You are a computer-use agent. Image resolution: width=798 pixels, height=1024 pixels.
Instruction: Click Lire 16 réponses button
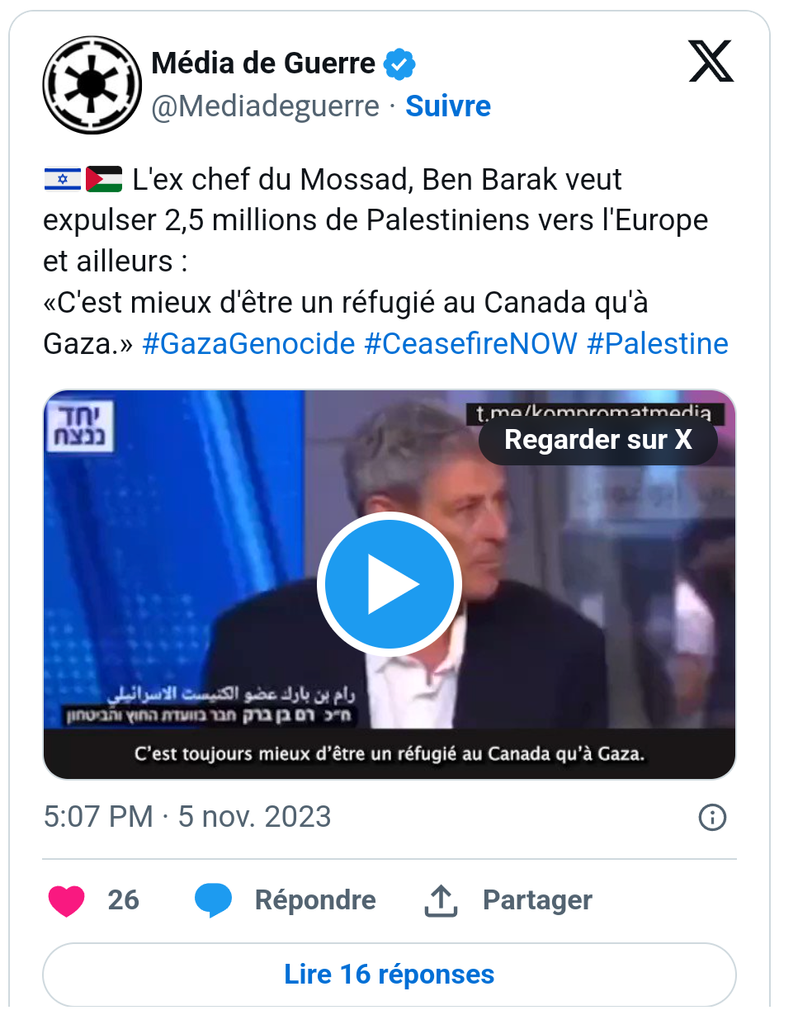389,974
